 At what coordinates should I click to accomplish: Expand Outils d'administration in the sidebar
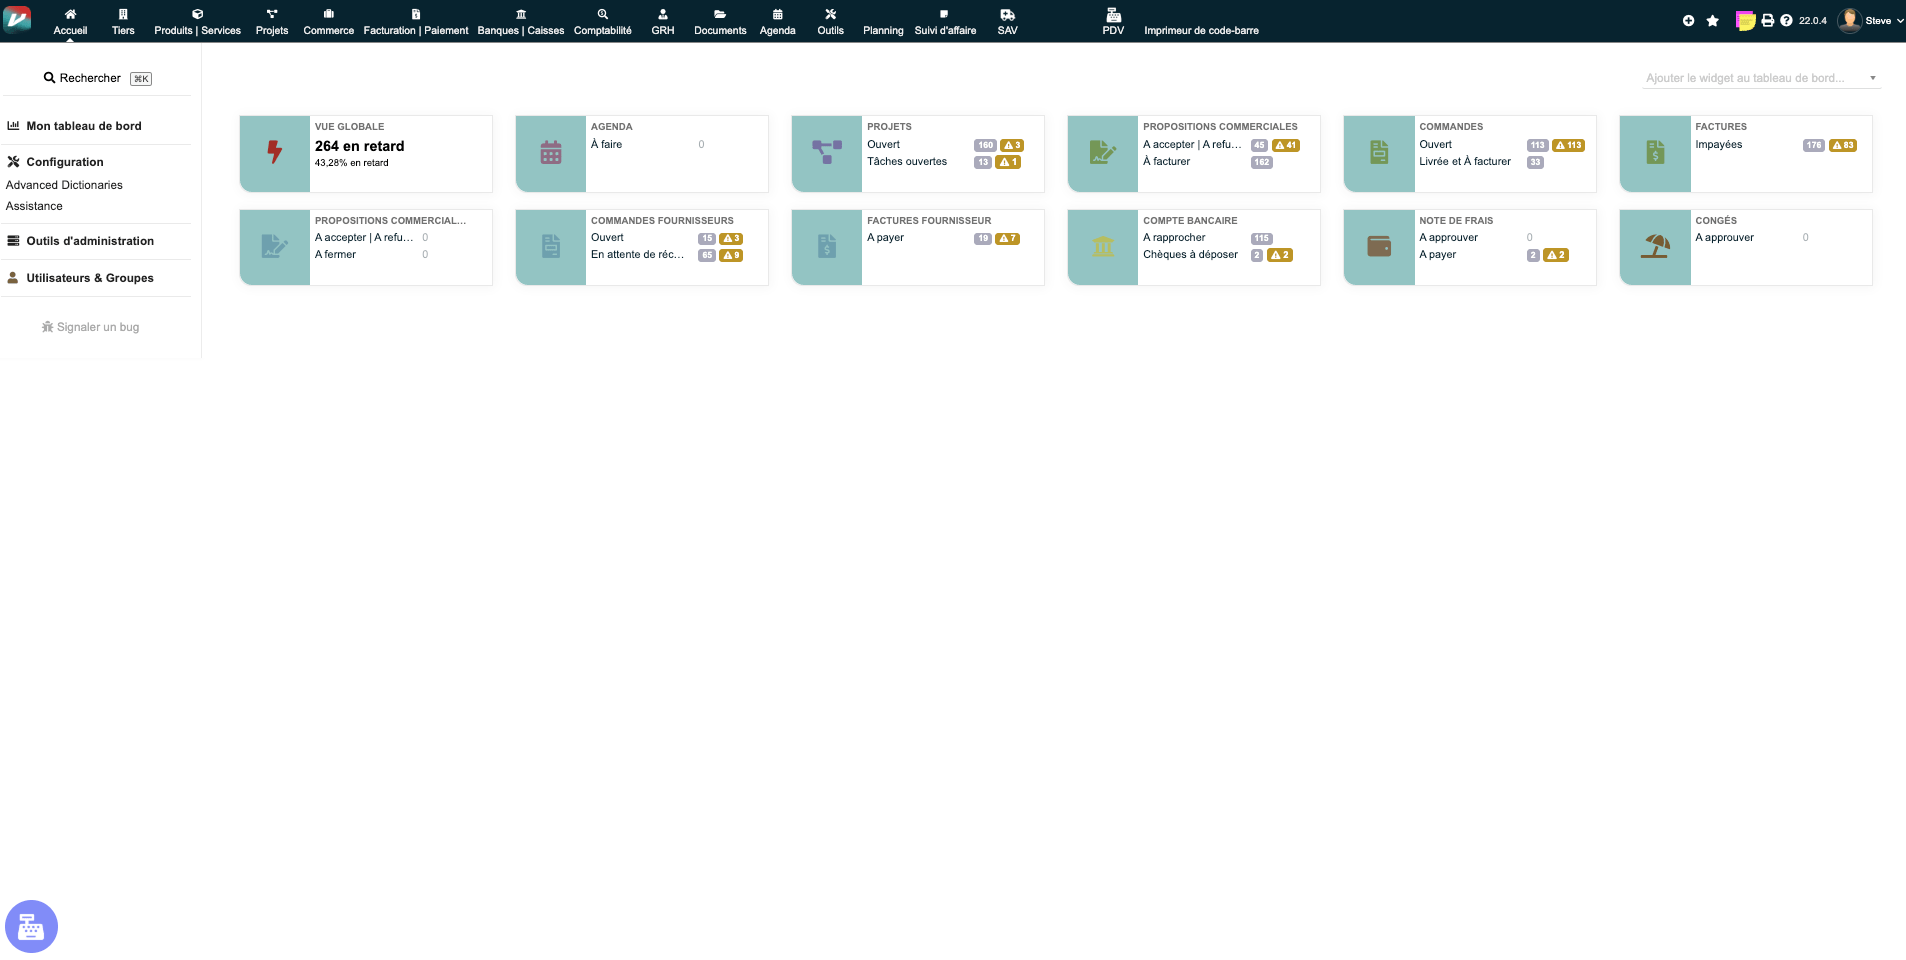coord(90,241)
